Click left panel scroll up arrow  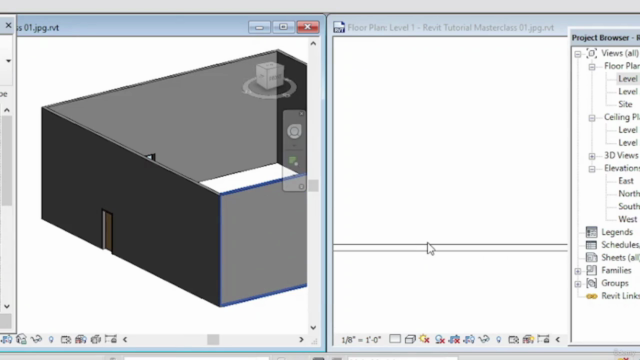[7, 110]
